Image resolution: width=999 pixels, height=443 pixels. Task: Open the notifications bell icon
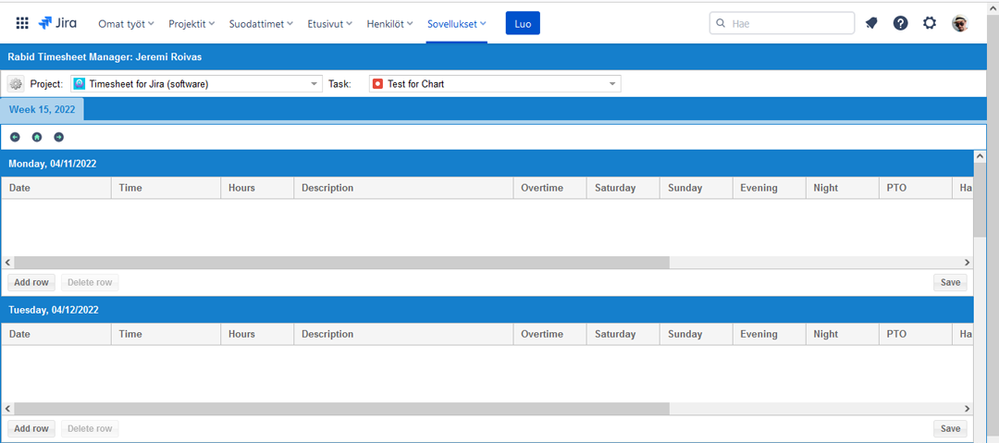click(871, 24)
